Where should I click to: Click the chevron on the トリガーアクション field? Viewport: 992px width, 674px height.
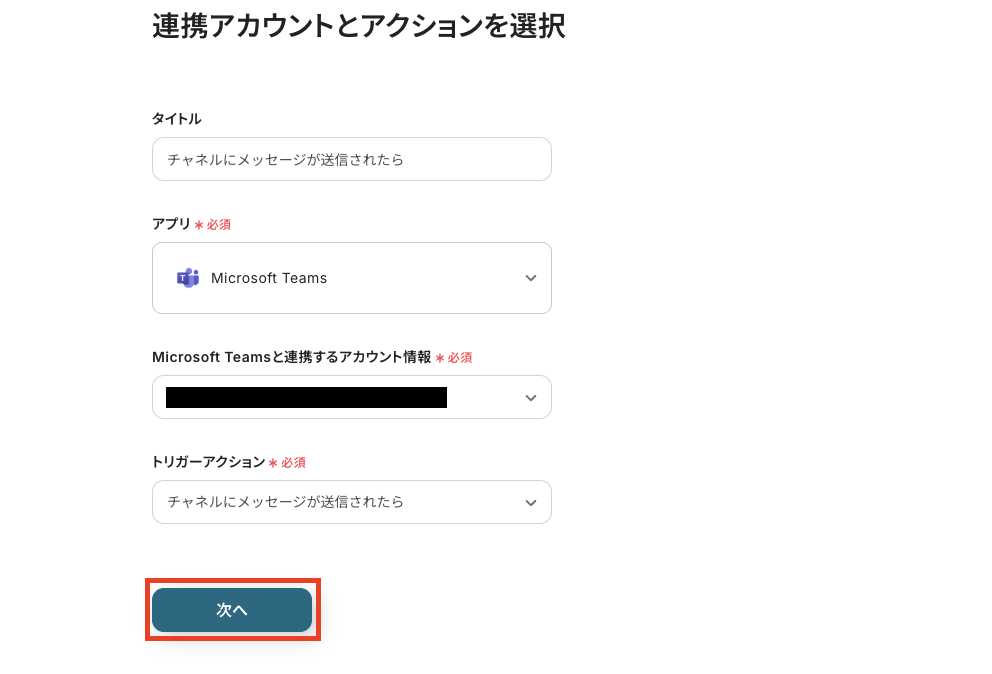click(x=531, y=502)
